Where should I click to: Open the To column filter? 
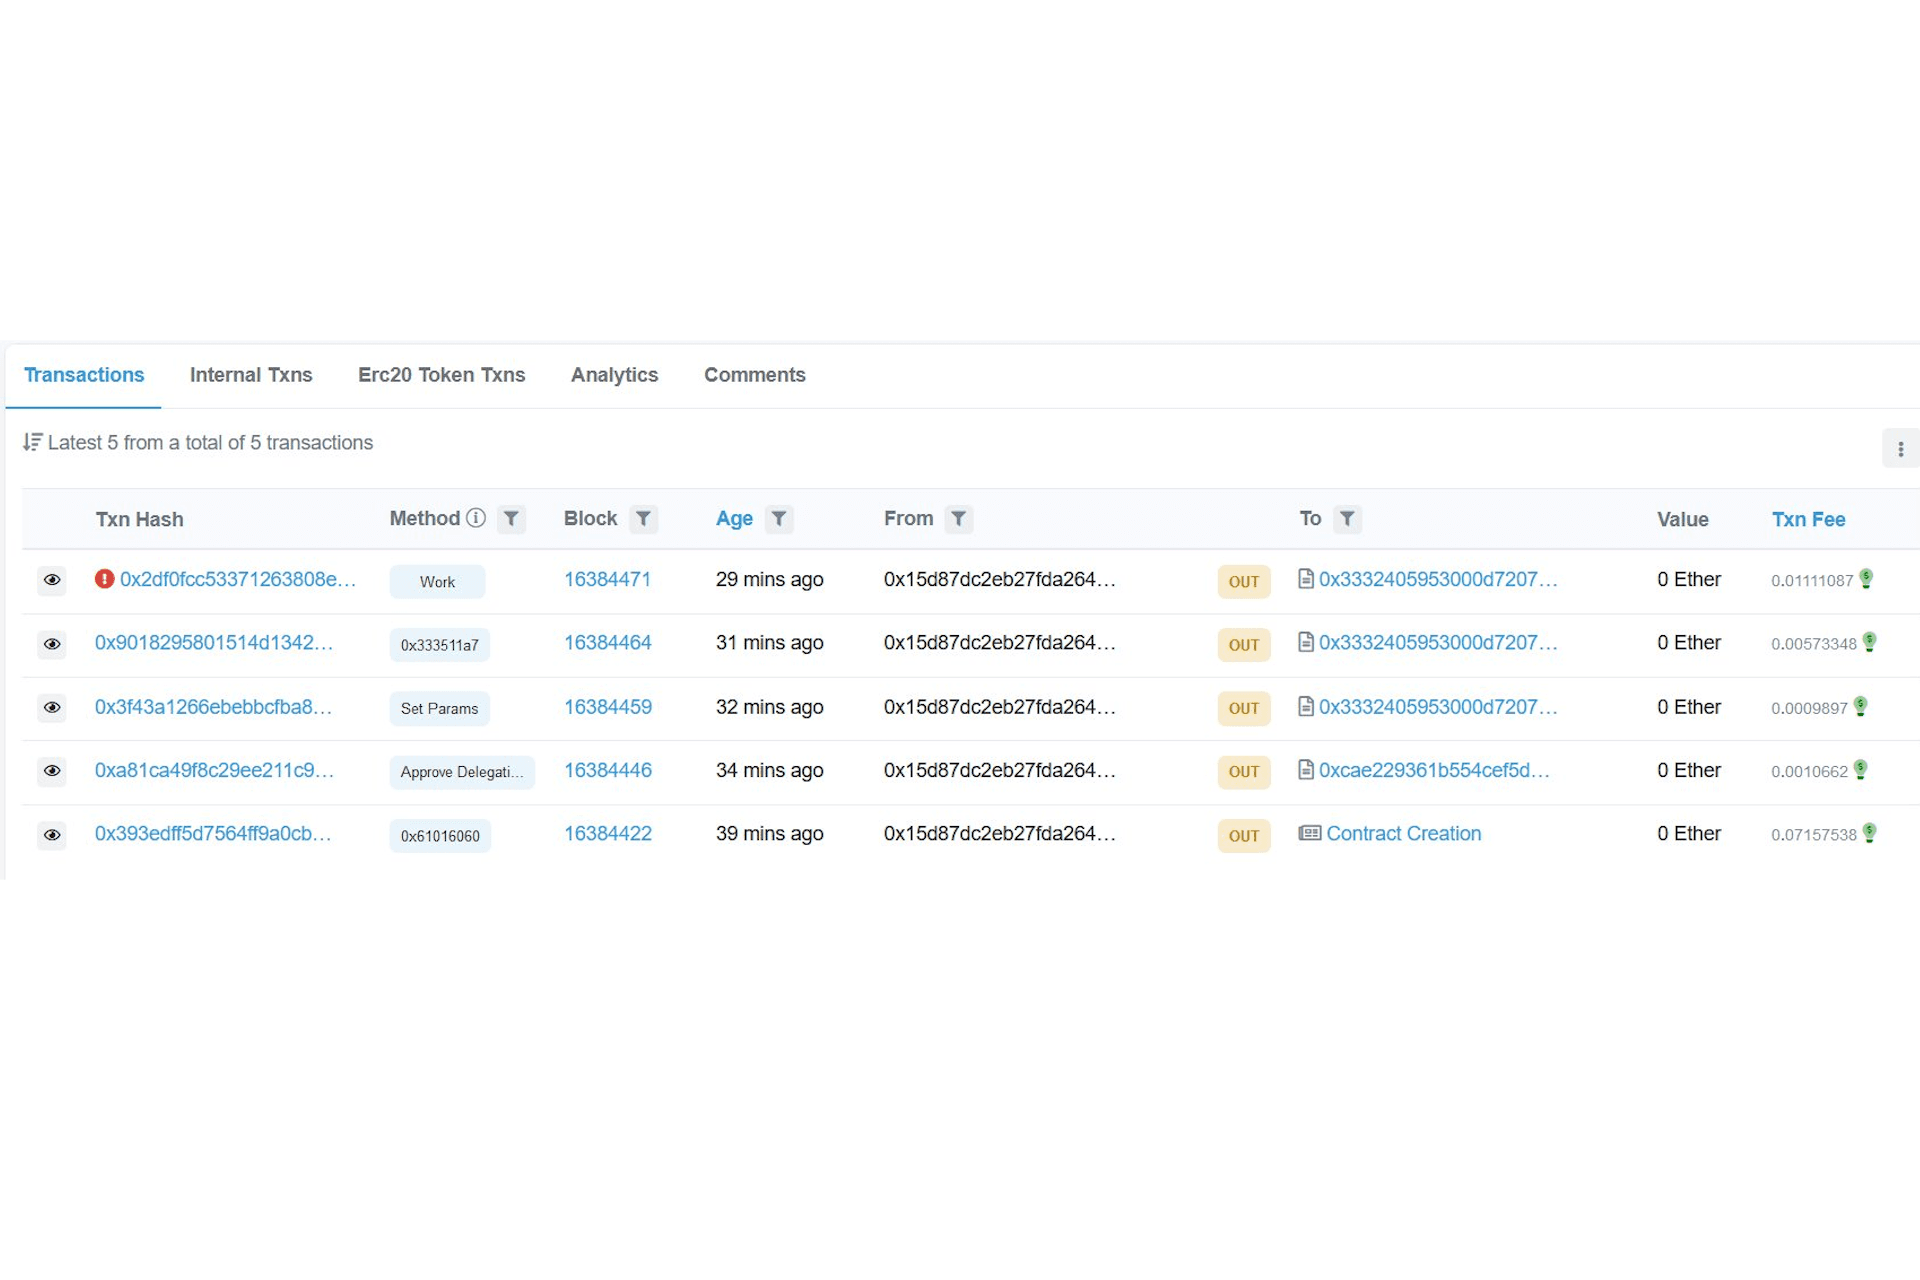[1347, 518]
